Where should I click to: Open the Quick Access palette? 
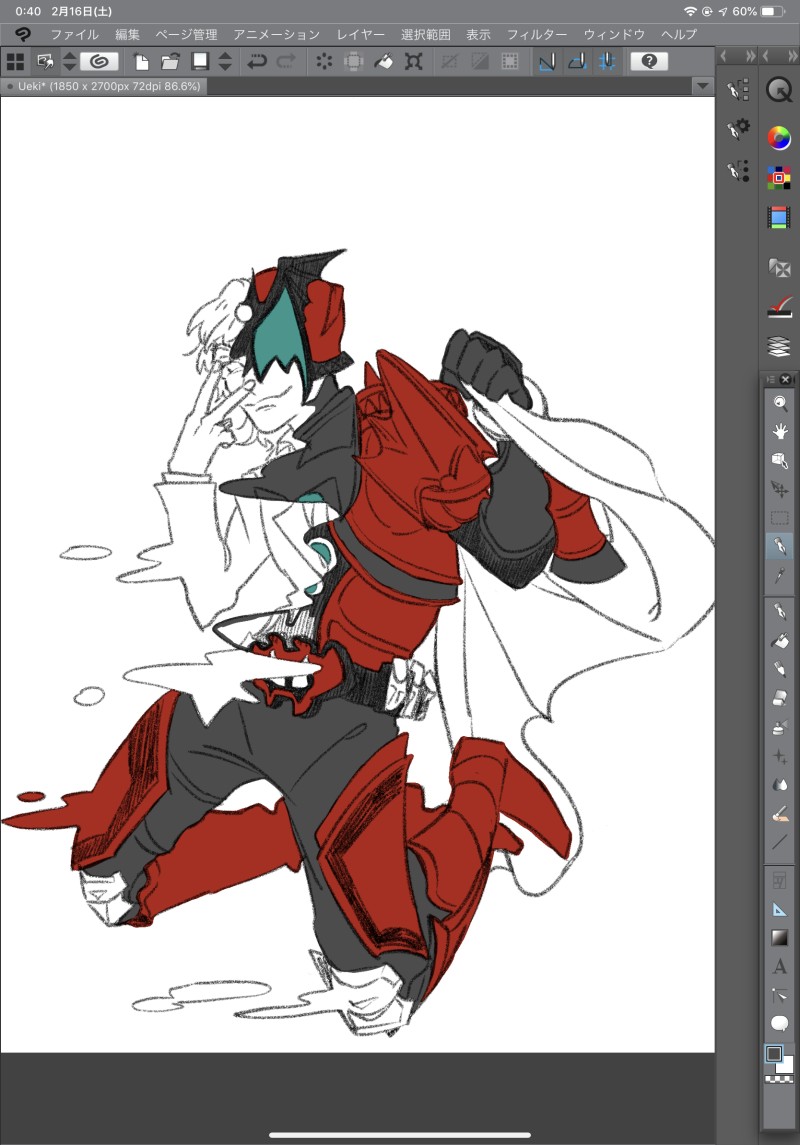point(780,91)
